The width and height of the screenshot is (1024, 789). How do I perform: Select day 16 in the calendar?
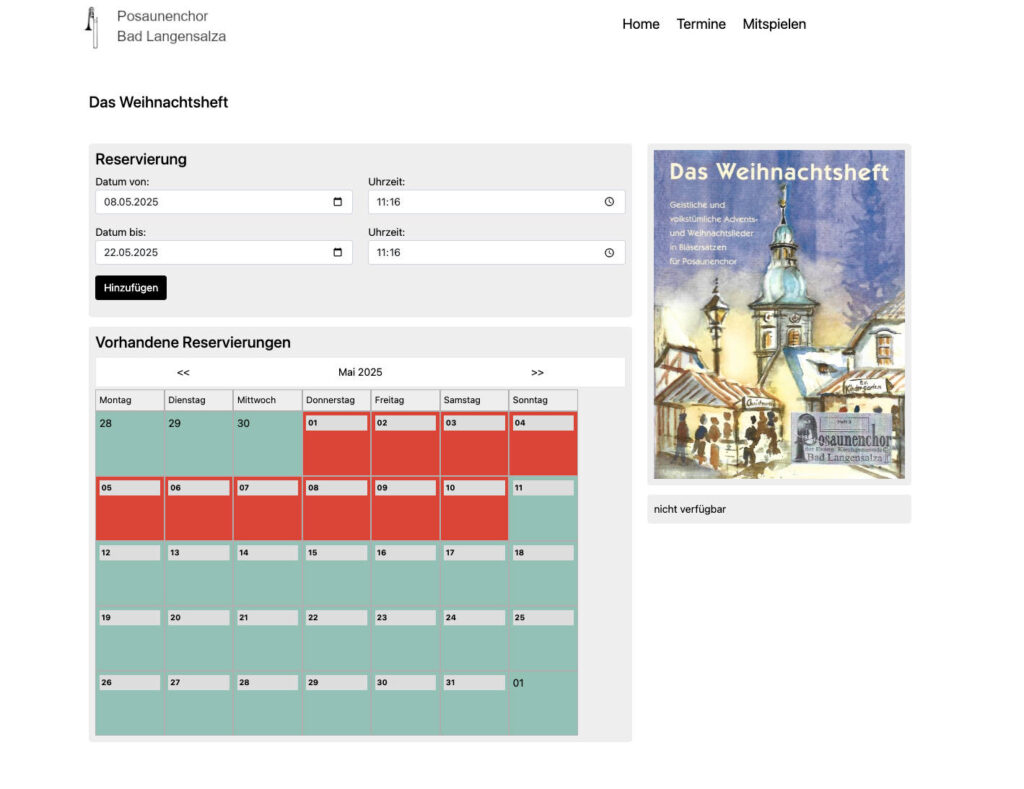click(405, 573)
